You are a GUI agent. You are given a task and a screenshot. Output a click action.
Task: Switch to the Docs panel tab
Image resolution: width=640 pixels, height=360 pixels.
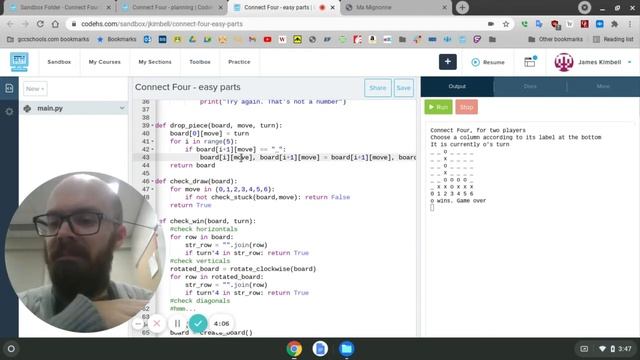(x=530, y=87)
